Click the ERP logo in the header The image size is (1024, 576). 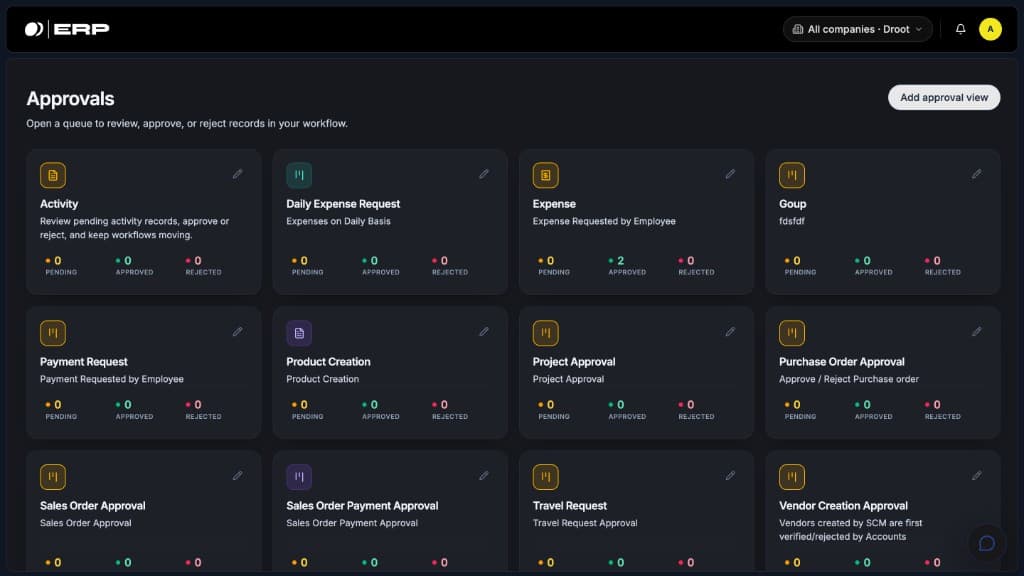pyautogui.click(x=67, y=29)
